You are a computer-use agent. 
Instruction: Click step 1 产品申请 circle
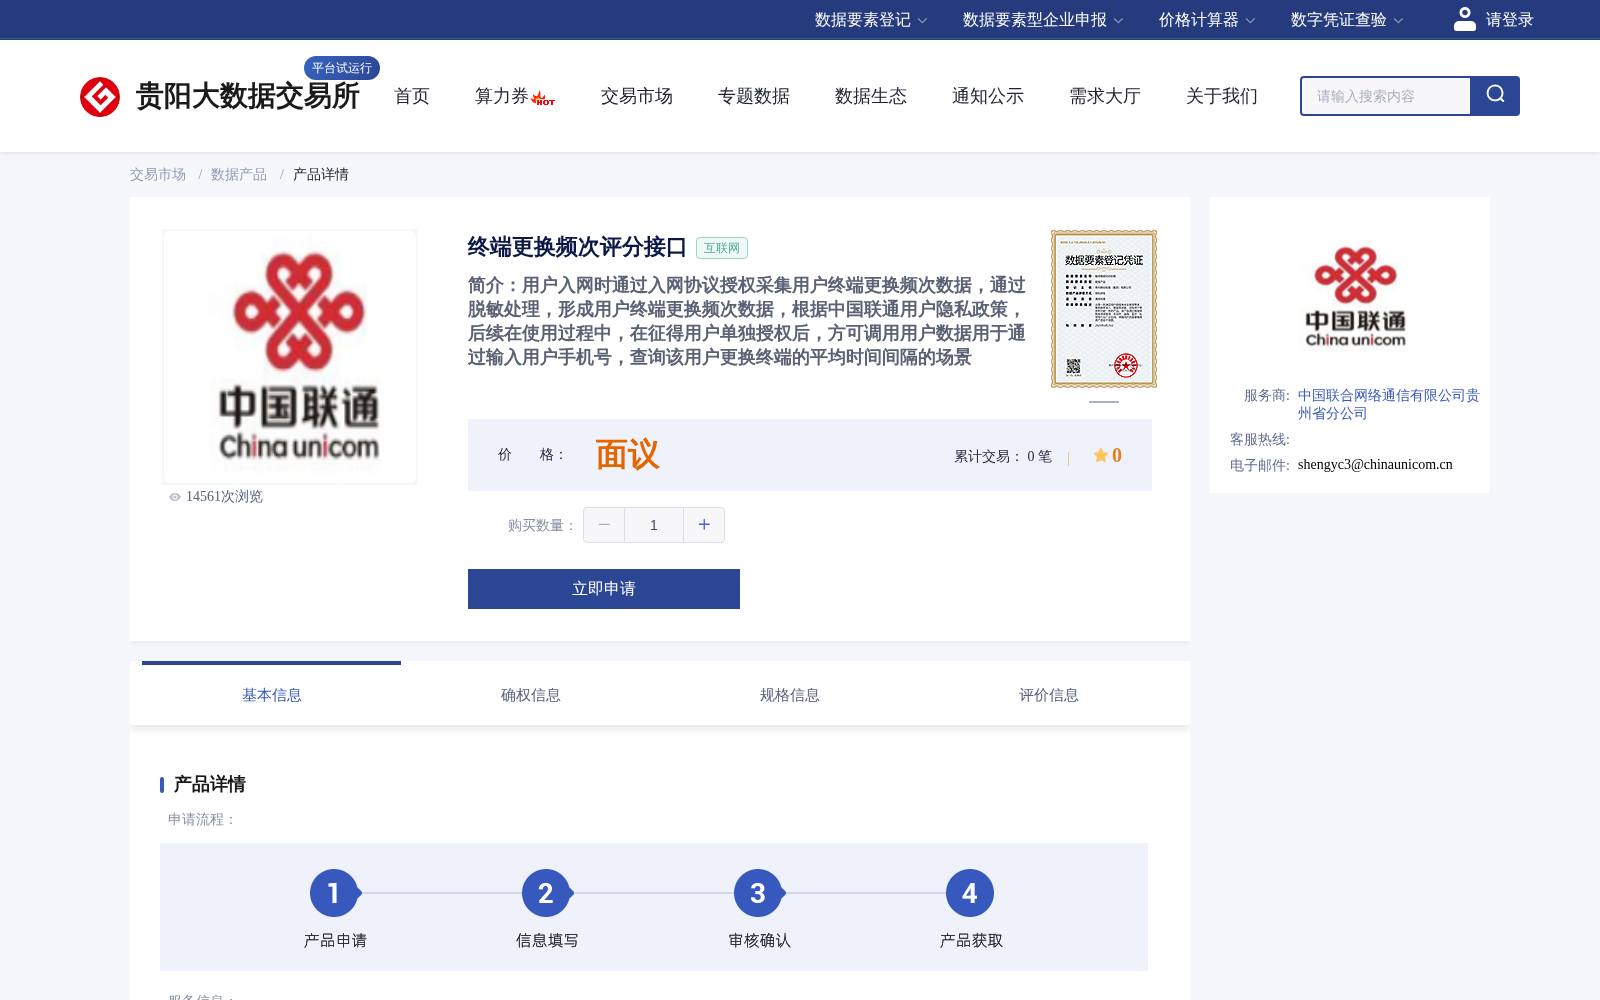(x=334, y=893)
